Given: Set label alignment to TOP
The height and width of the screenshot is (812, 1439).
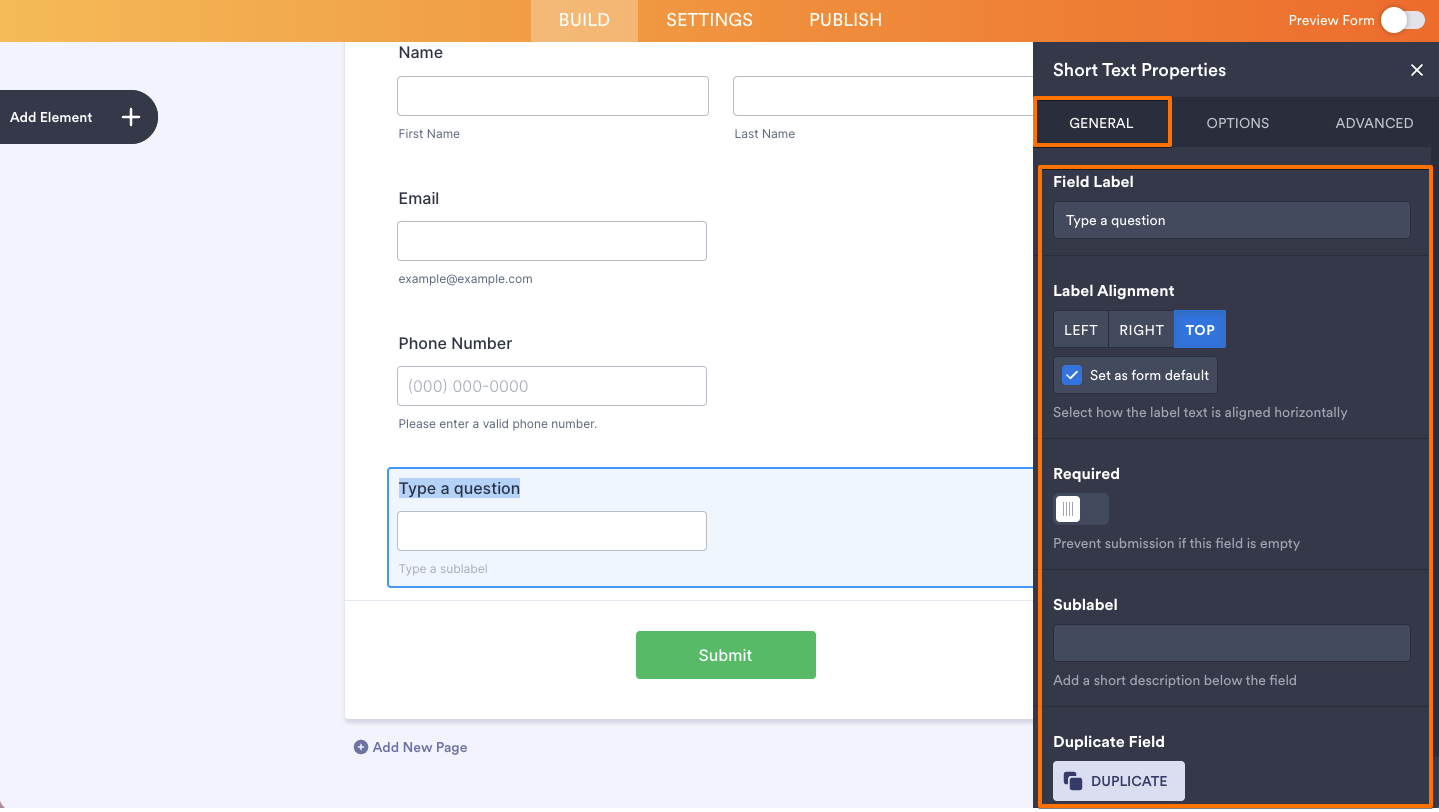Looking at the screenshot, I should 1200,330.
